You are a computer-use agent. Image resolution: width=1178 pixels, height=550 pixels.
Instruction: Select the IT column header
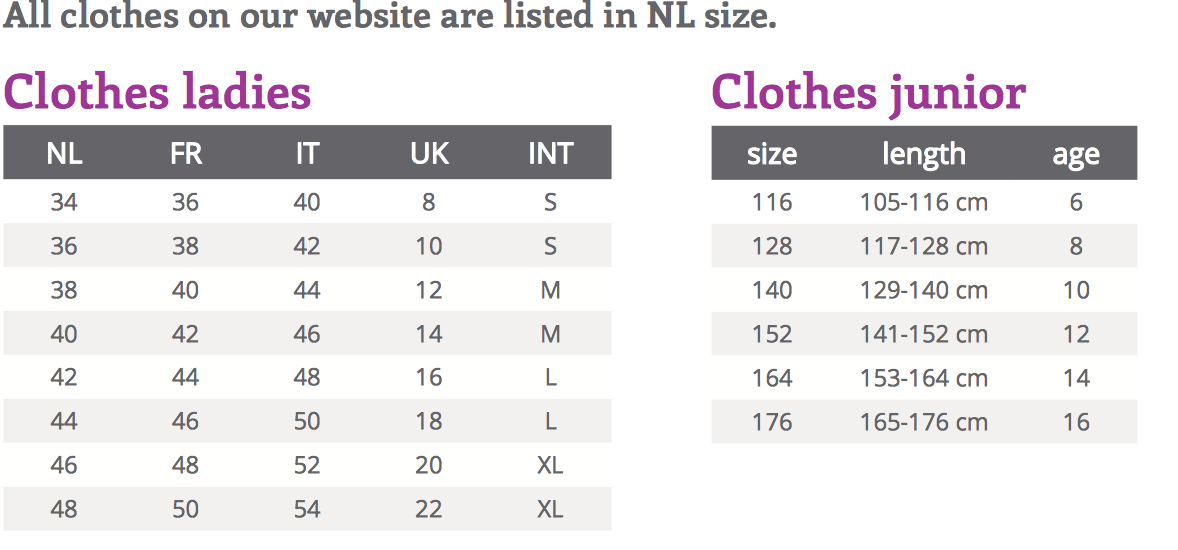coord(307,153)
